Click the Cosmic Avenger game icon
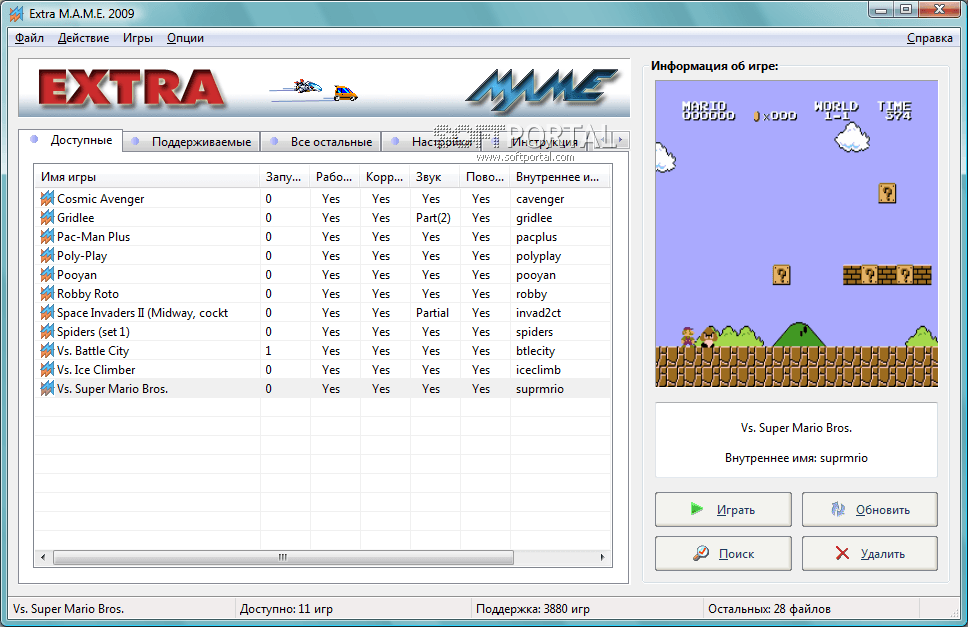Viewport: 968px width, 627px height. (47, 199)
